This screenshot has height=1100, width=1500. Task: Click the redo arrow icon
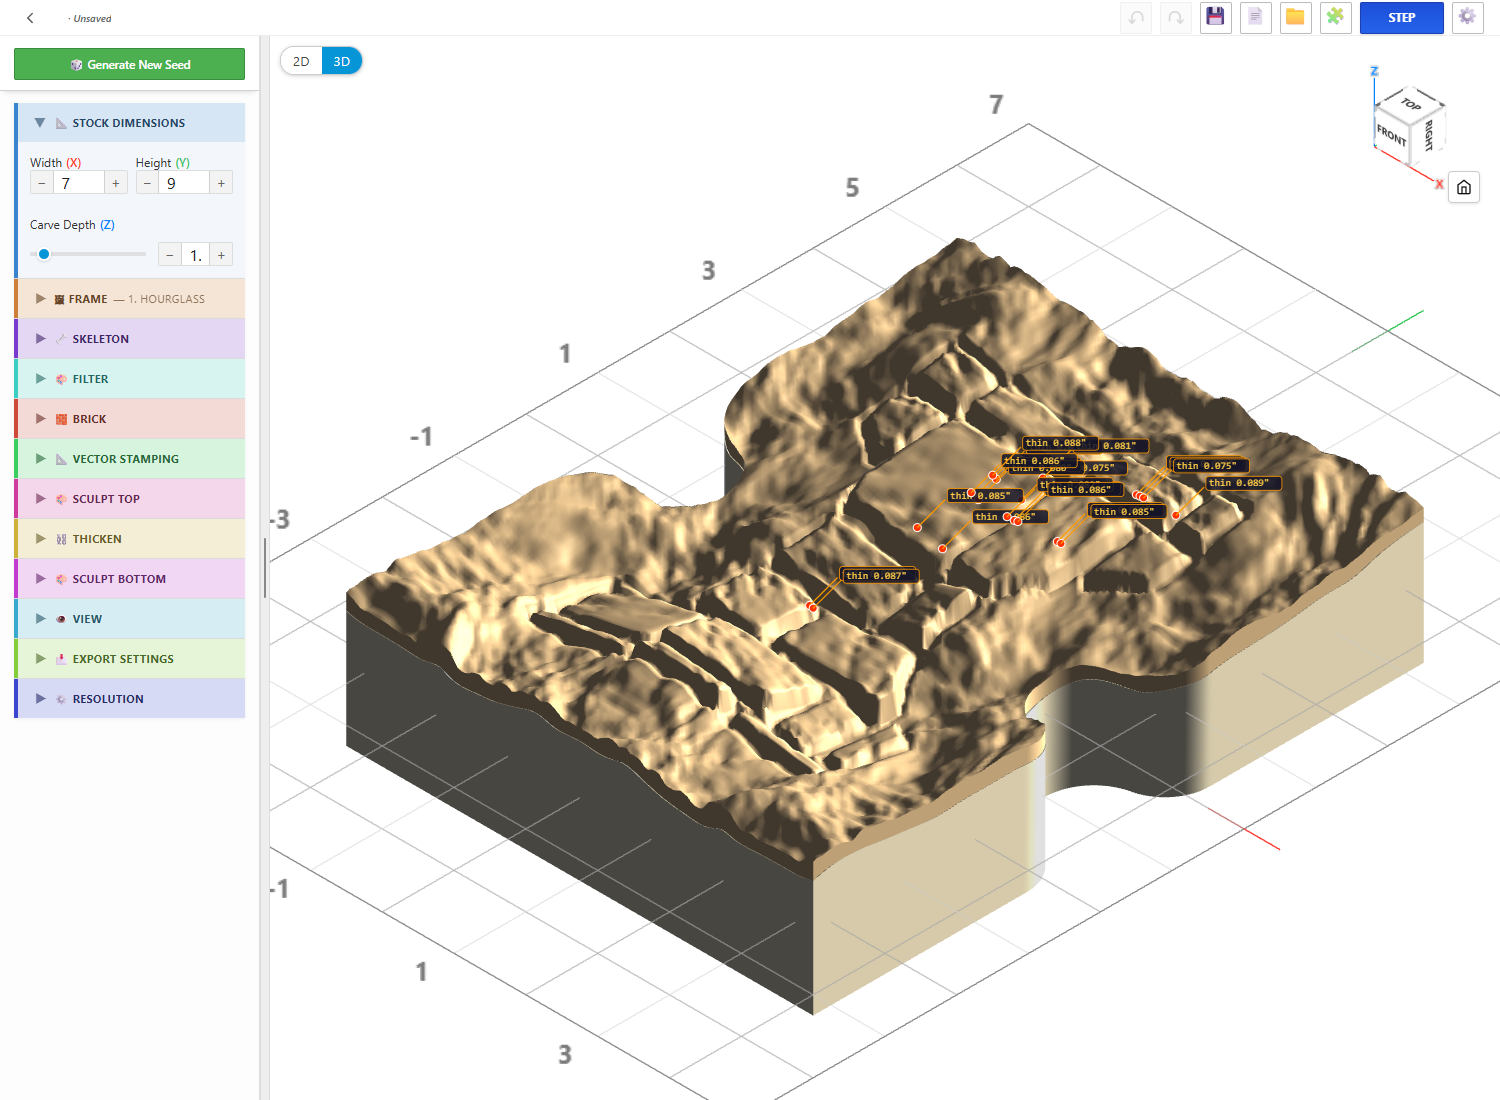(x=1176, y=17)
